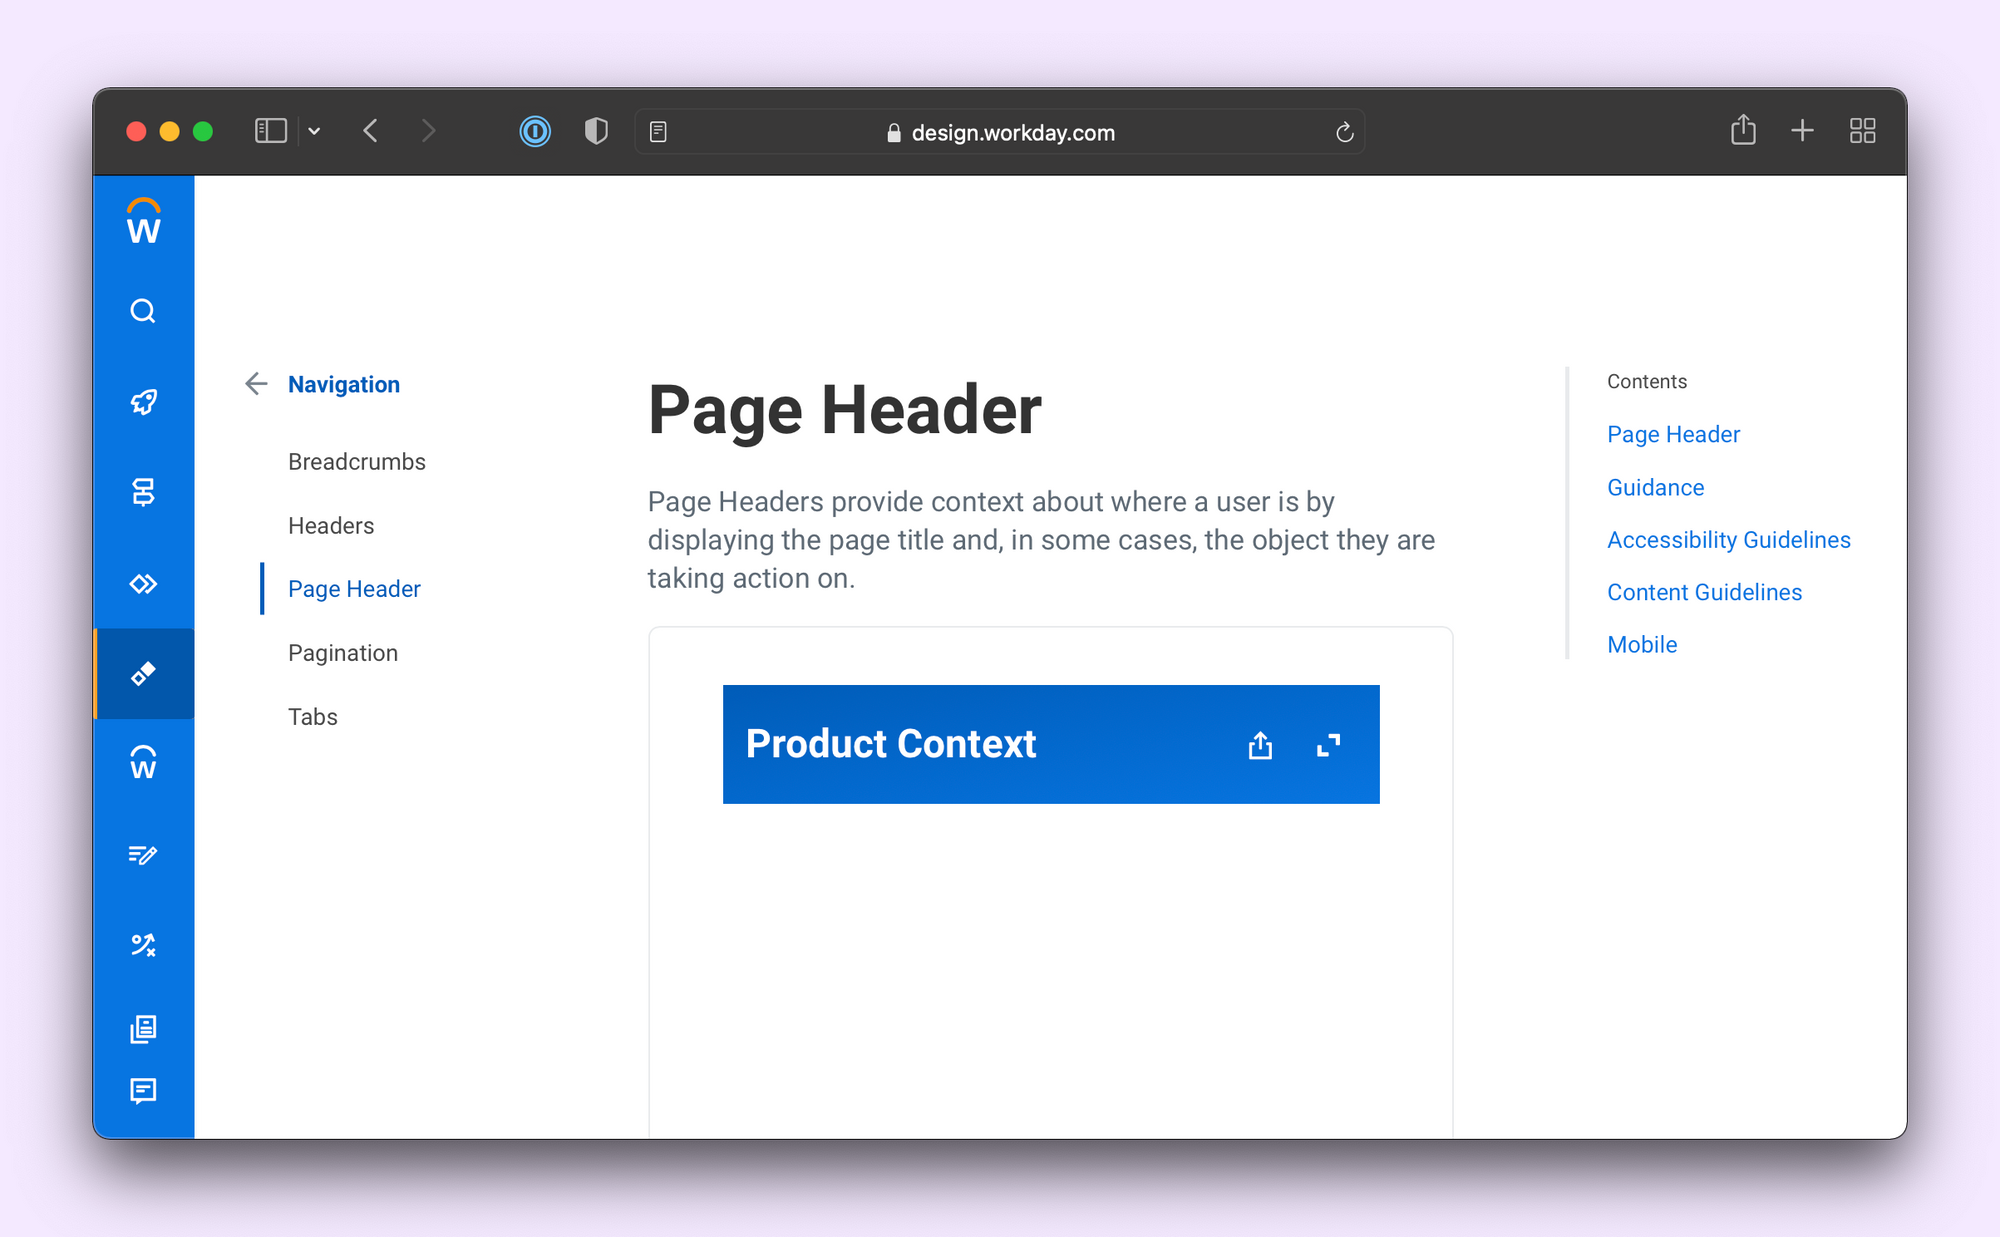The image size is (2000, 1237).
Task: Toggle Reader view icon in address bar
Action: pos(658,132)
